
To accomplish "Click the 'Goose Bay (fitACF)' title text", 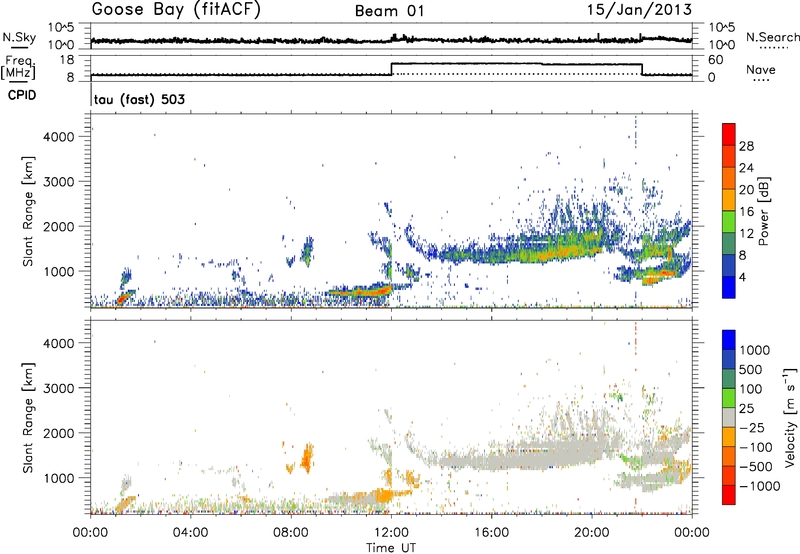I will coord(176,9).
